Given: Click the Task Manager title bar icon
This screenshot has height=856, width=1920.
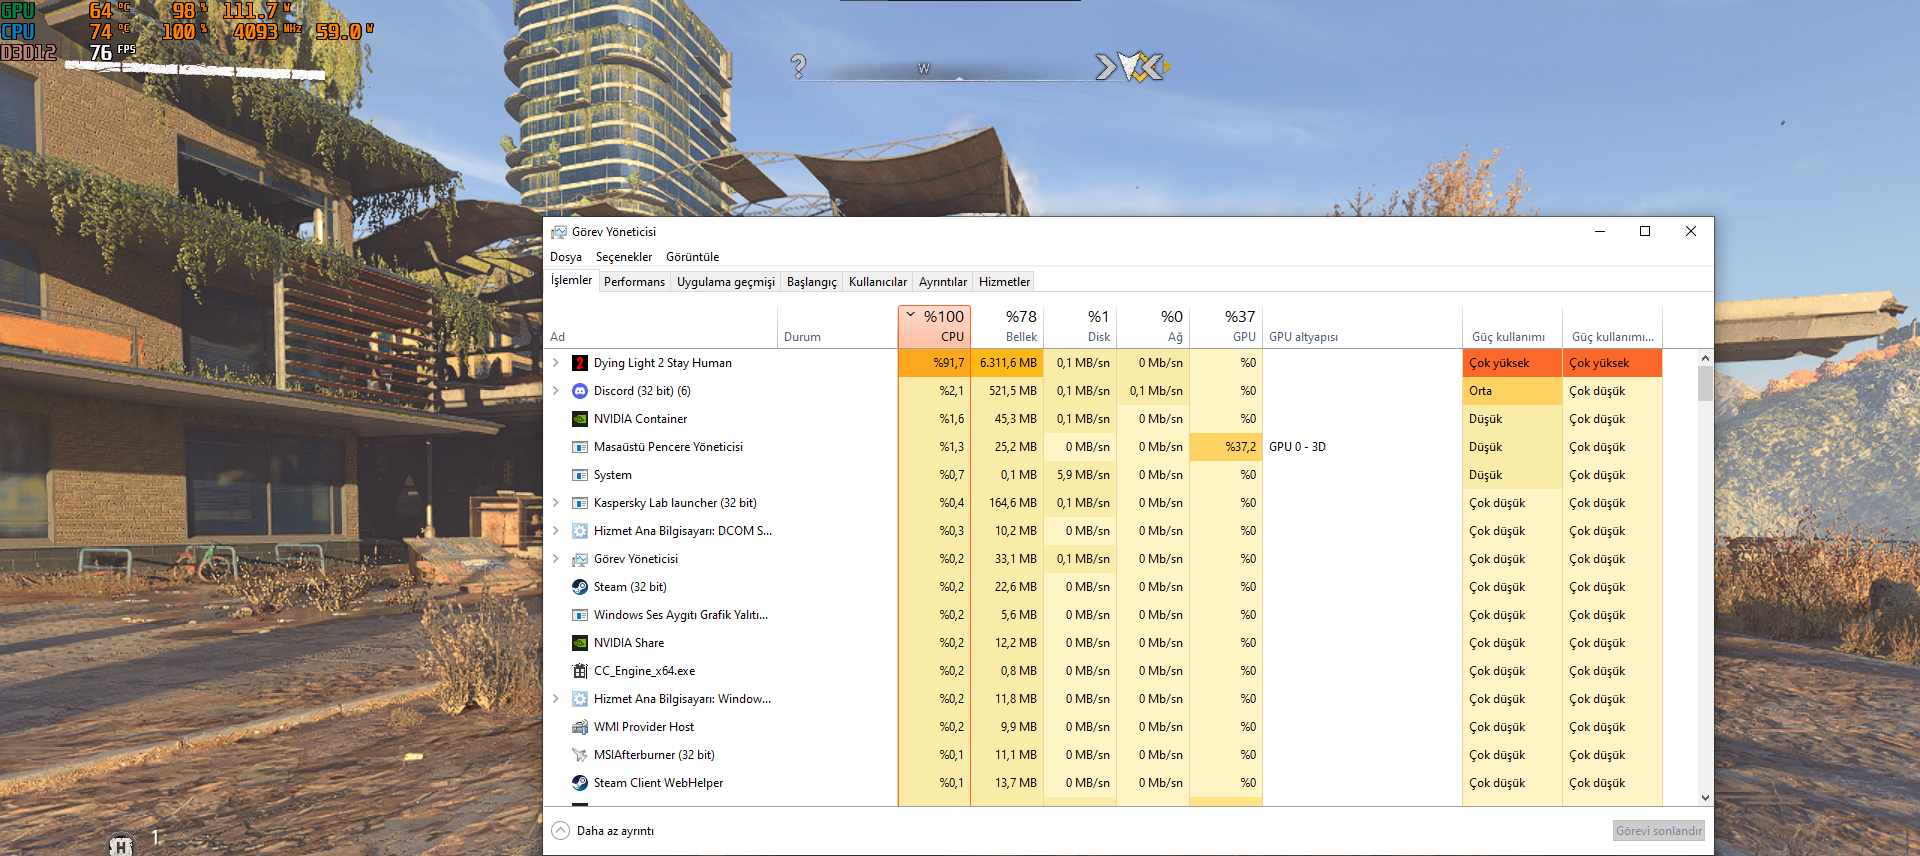Looking at the screenshot, I should [x=559, y=232].
